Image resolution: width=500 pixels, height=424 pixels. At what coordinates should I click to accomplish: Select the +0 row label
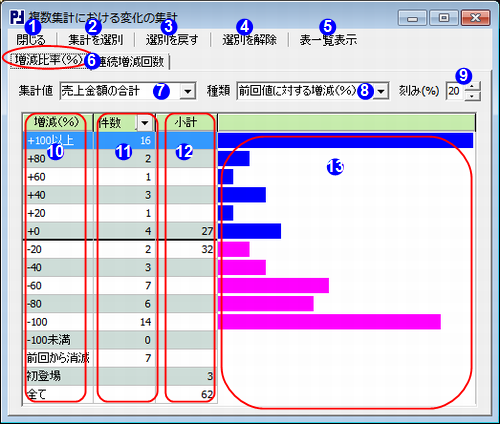coord(33,231)
